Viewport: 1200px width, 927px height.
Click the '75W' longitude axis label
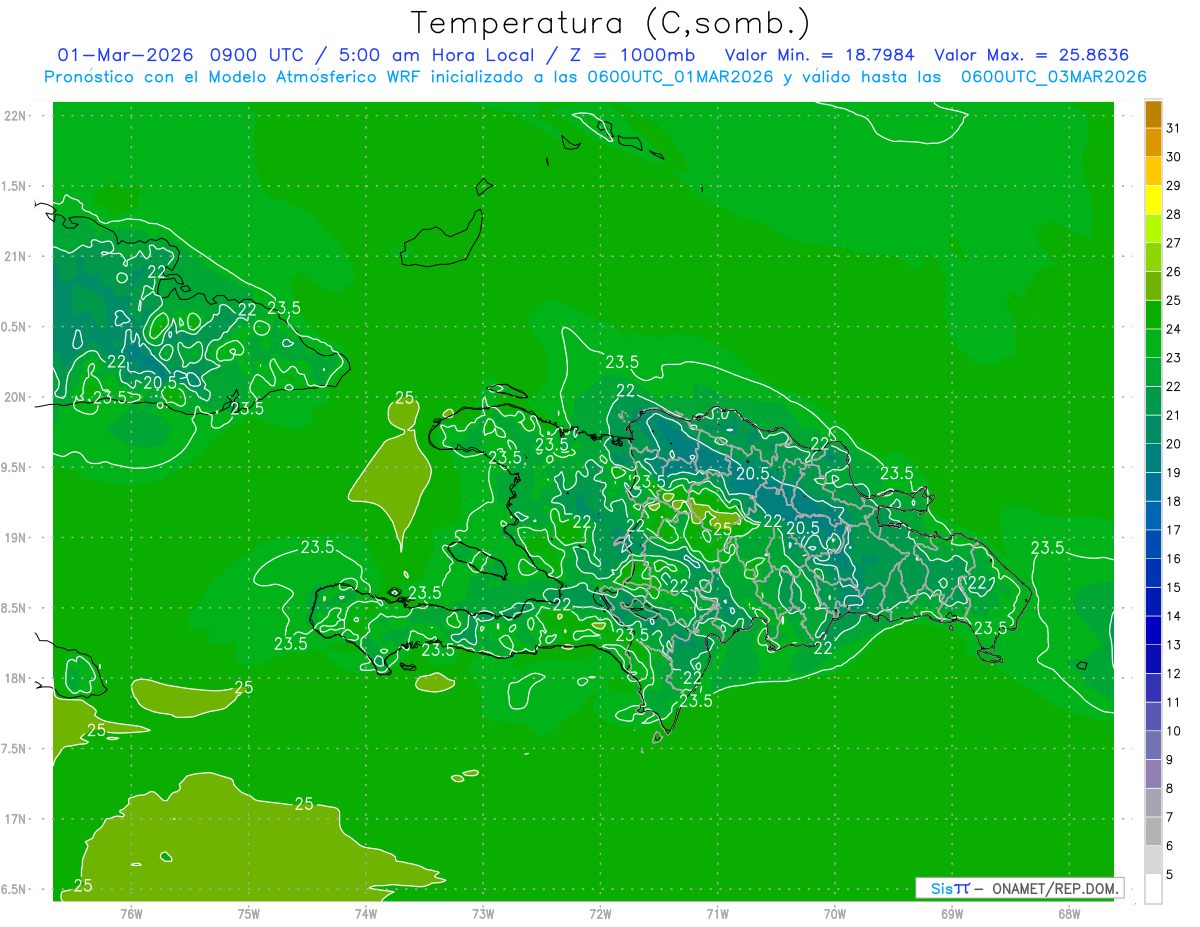249,913
